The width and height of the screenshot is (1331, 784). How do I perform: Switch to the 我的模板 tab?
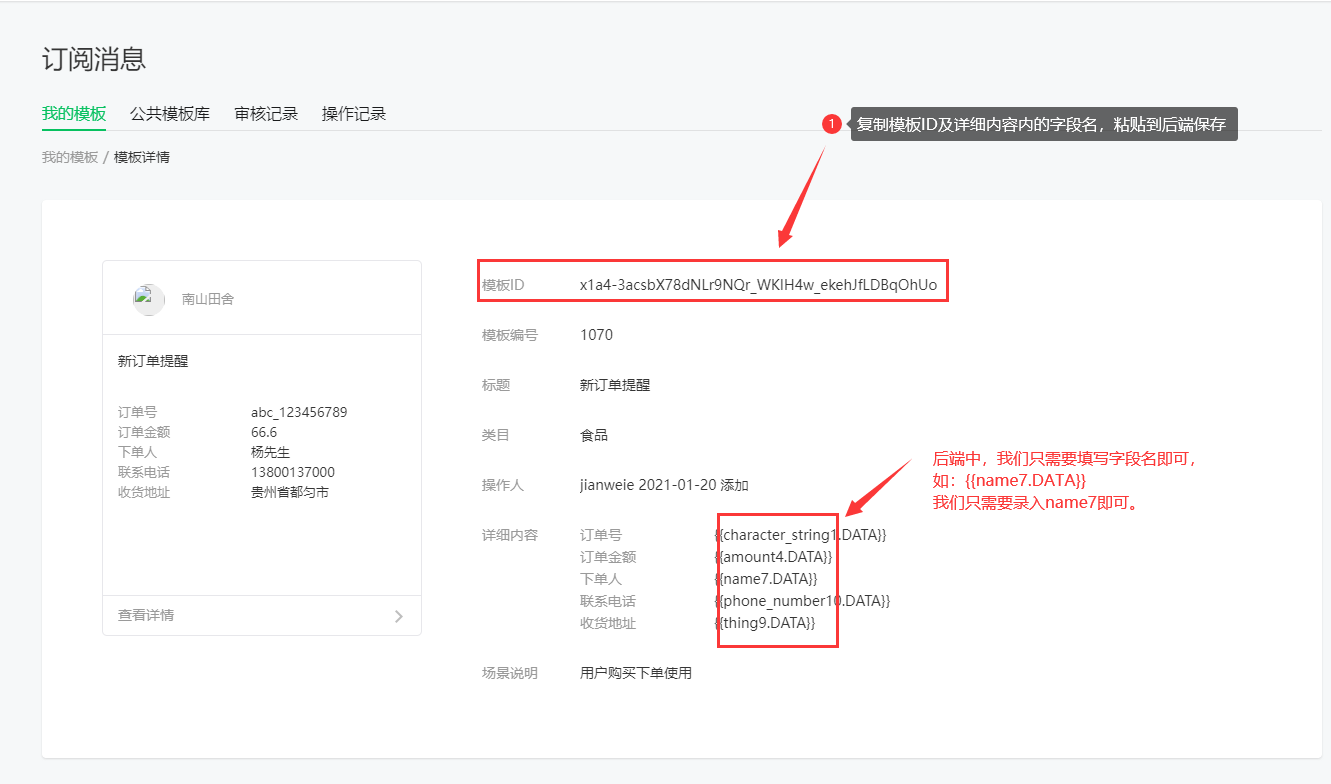[x=74, y=114]
